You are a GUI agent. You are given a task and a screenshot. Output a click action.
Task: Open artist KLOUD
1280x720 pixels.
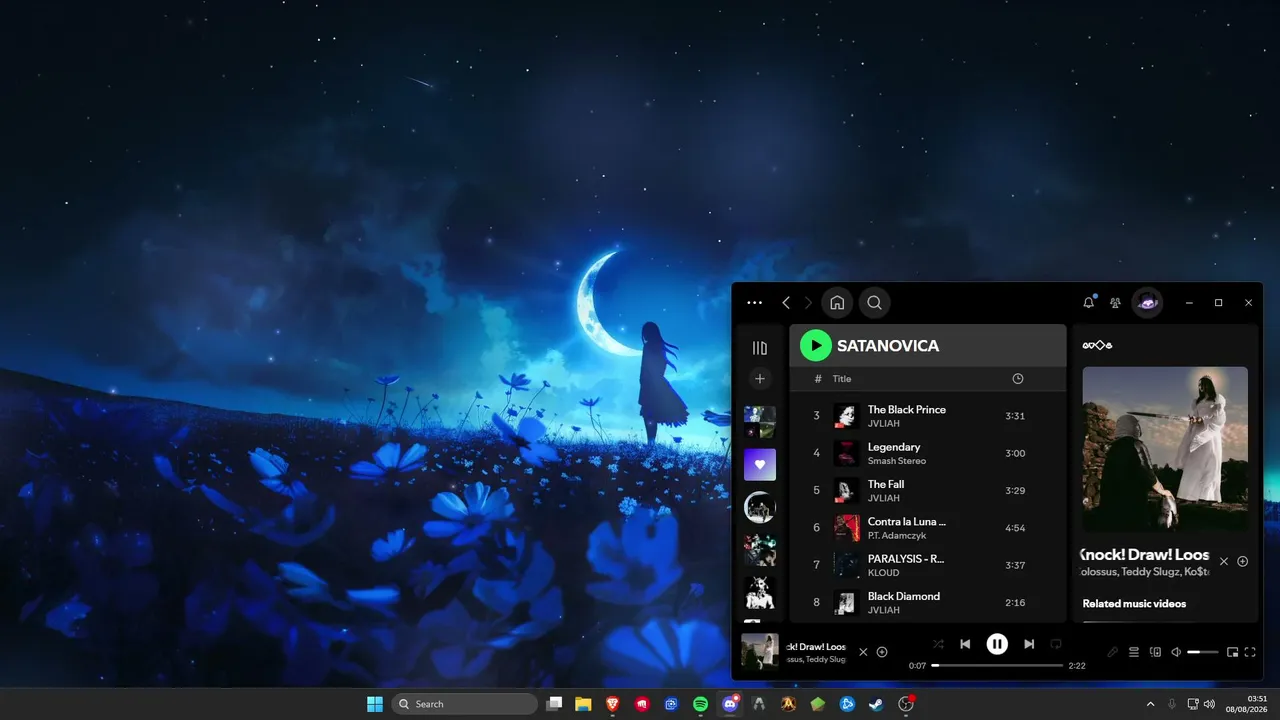[883, 573]
